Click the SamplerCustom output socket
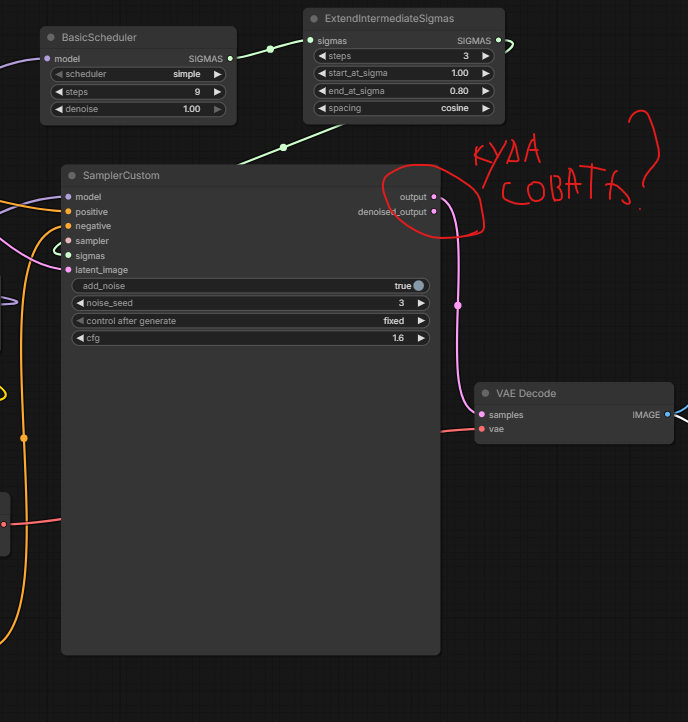The width and height of the screenshot is (688, 722). (434, 197)
